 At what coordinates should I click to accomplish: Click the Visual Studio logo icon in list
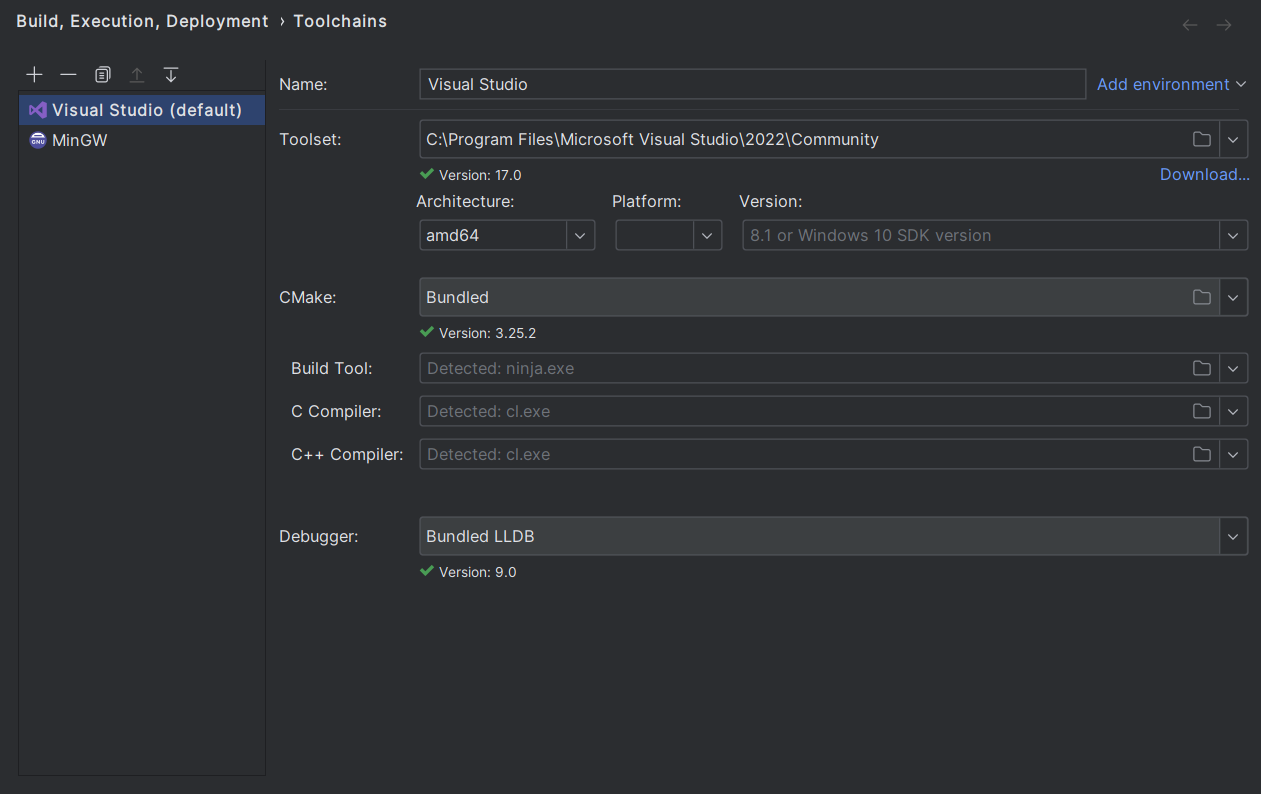coord(38,110)
